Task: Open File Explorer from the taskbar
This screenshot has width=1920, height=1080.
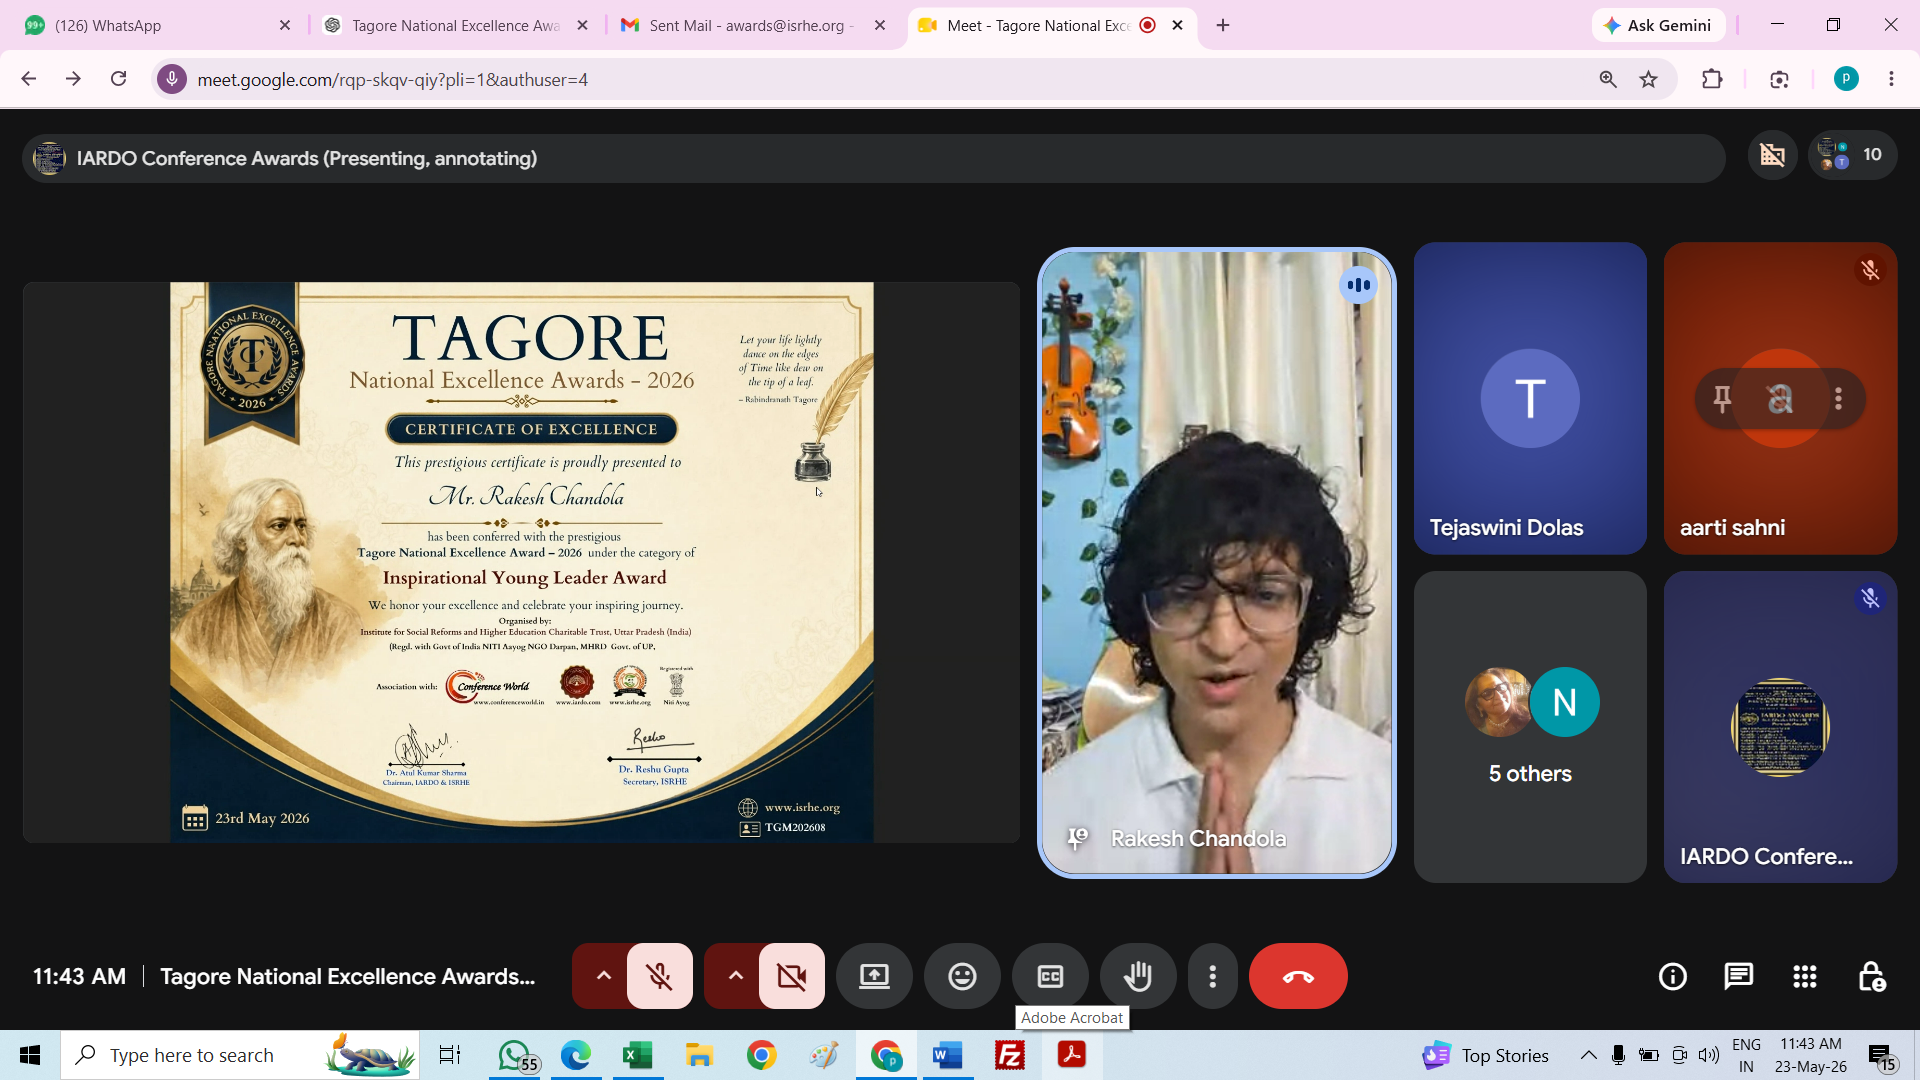Action: point(699,1055)
